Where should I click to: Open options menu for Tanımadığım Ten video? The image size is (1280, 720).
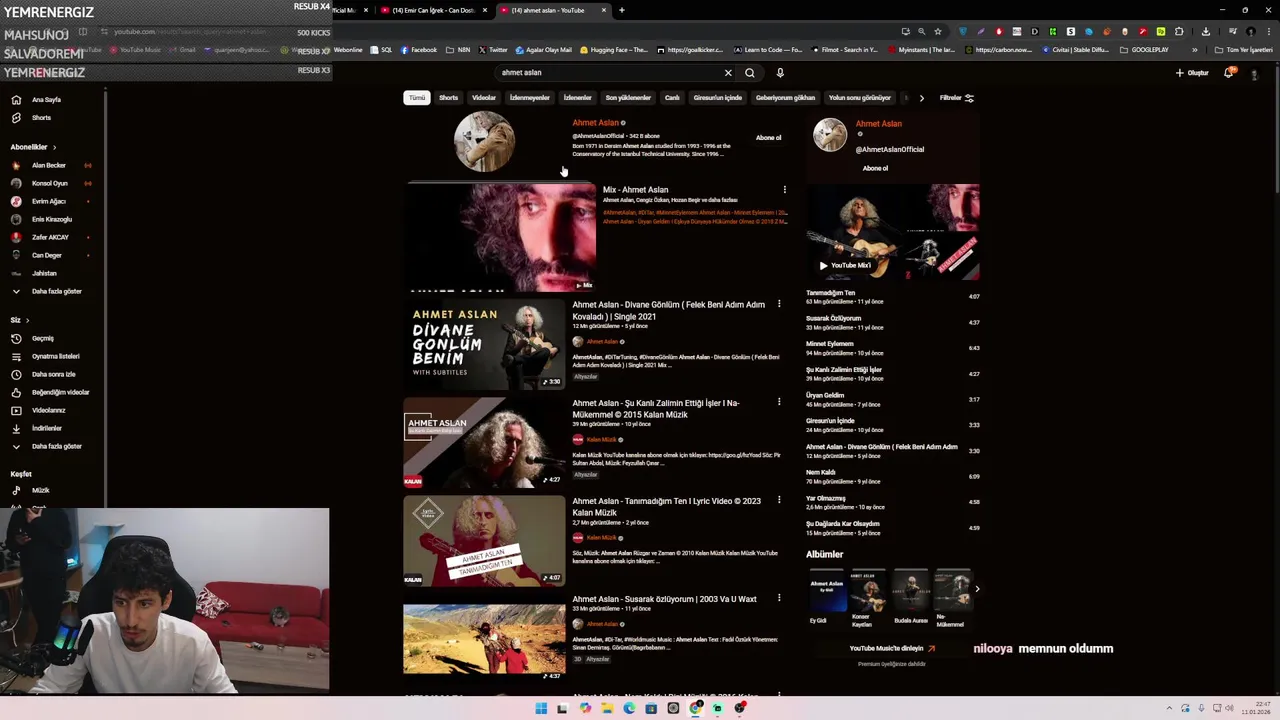pos(779,500)
